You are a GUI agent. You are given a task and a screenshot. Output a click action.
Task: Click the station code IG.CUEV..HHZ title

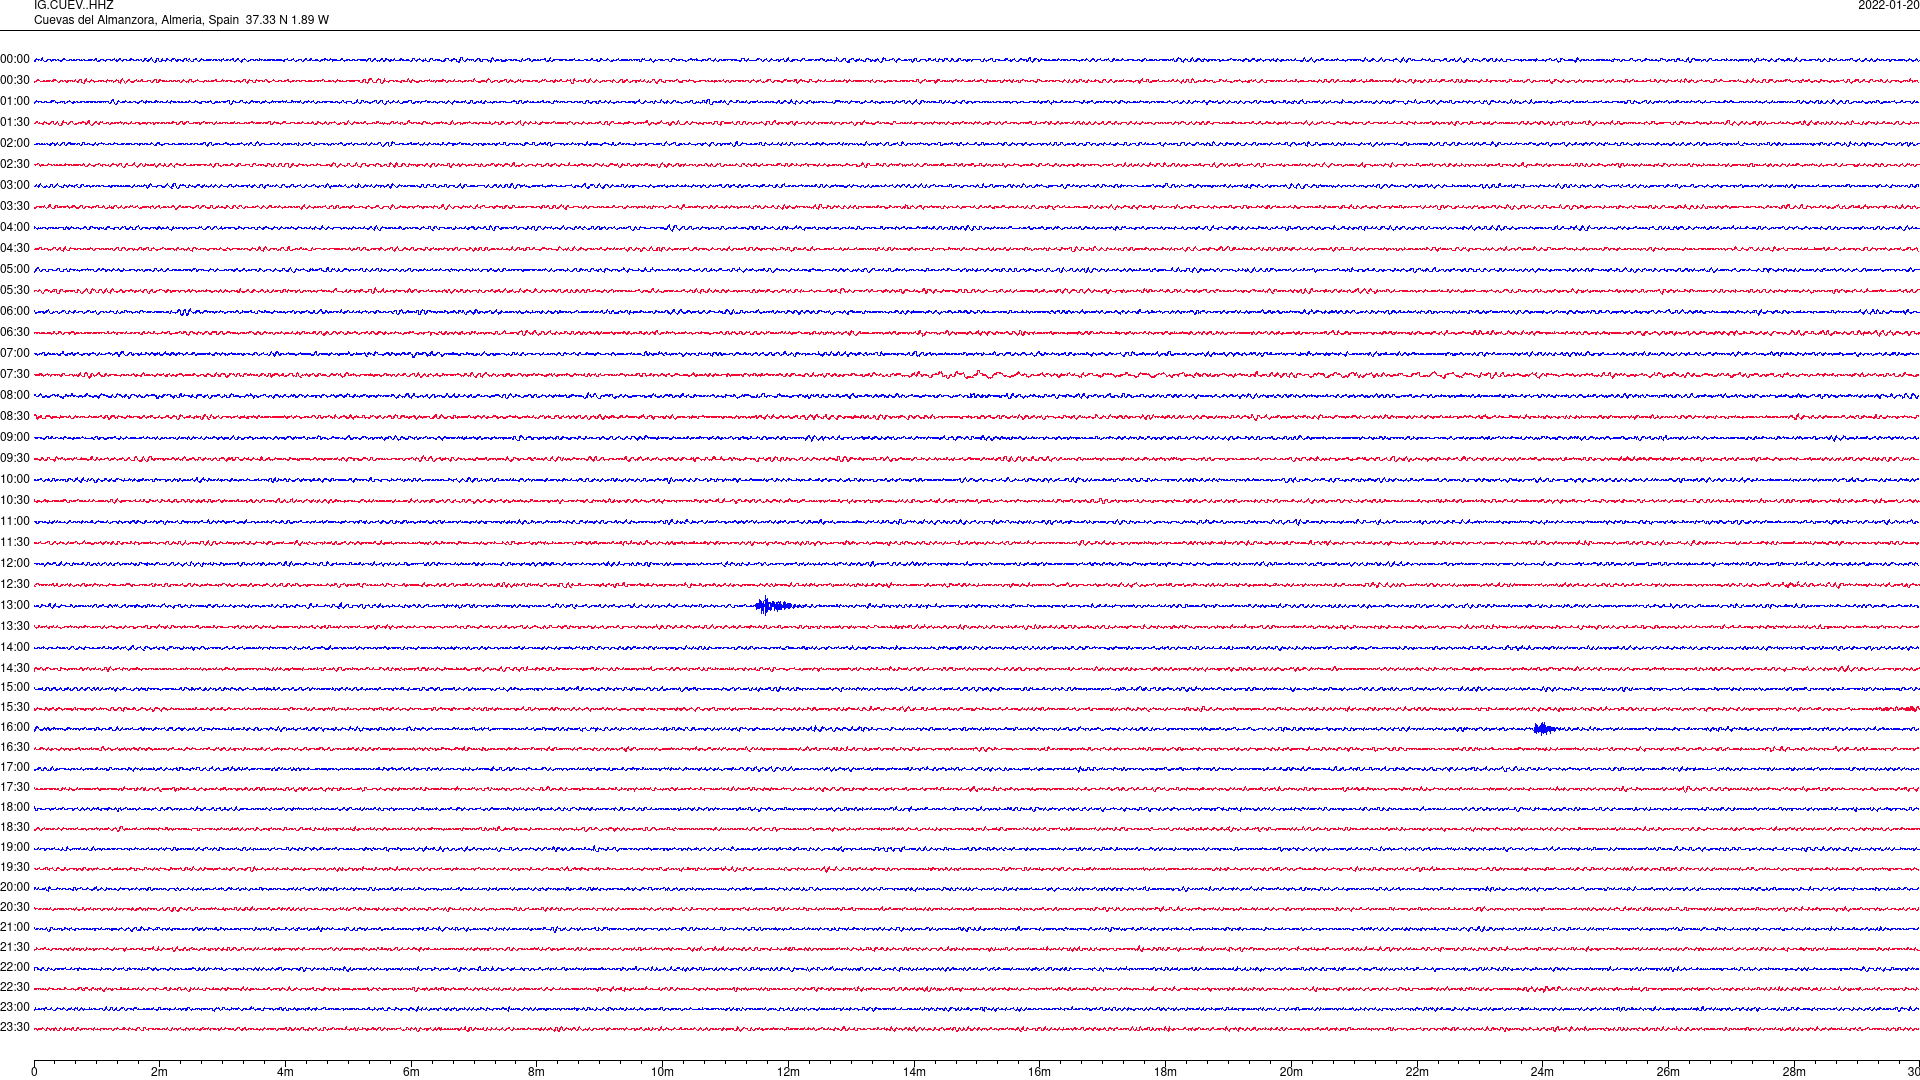tap(73, 6)
